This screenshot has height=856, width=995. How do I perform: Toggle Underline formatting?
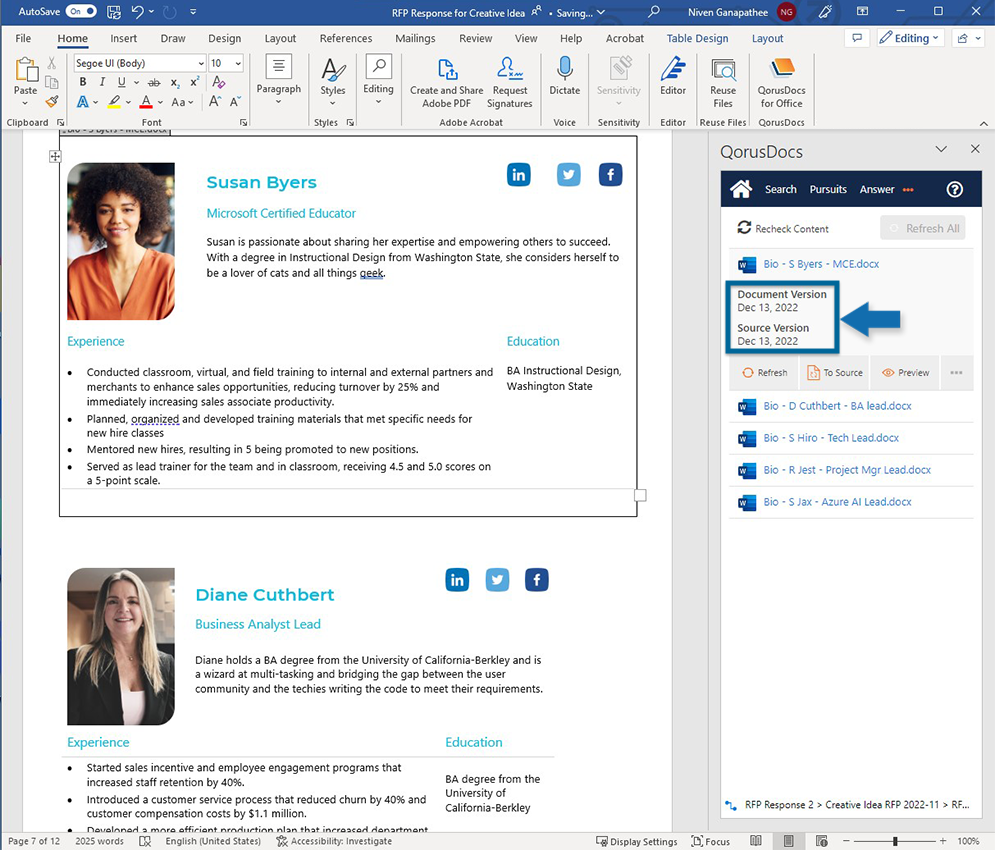pyautogui.click(x=121, y=82)
